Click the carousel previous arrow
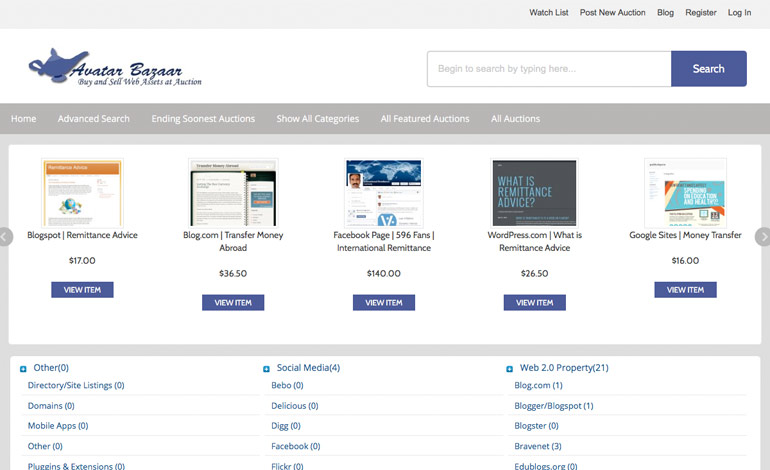 coord(4,237)
